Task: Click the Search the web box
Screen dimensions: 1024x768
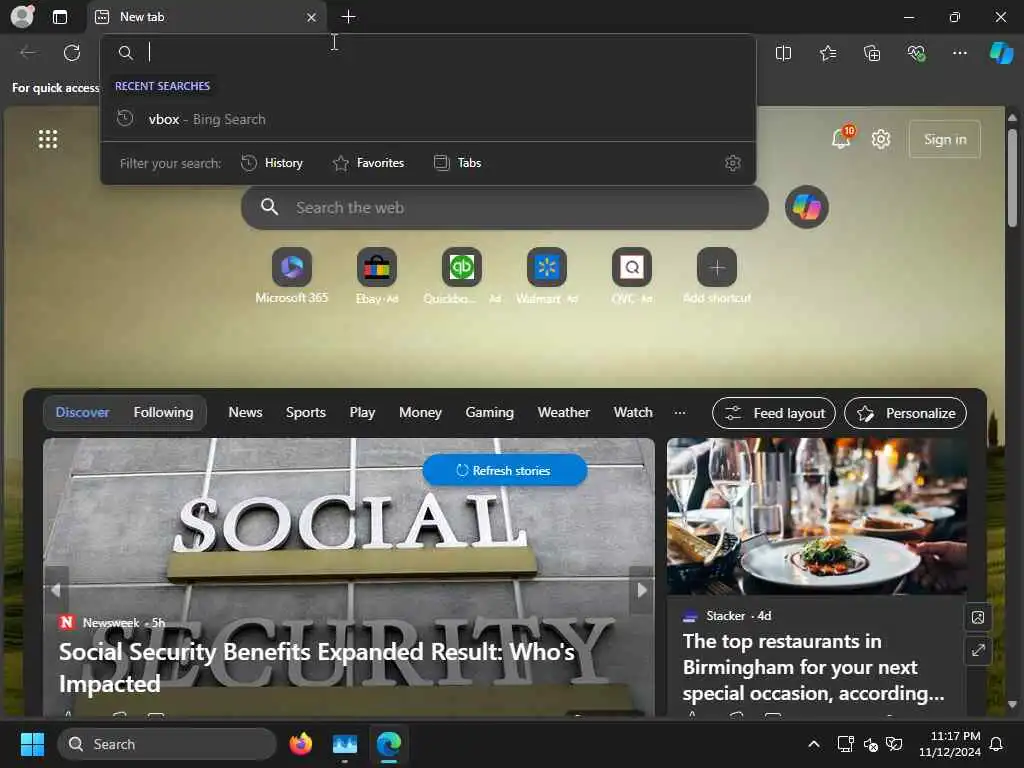Action: pos(504,208)
